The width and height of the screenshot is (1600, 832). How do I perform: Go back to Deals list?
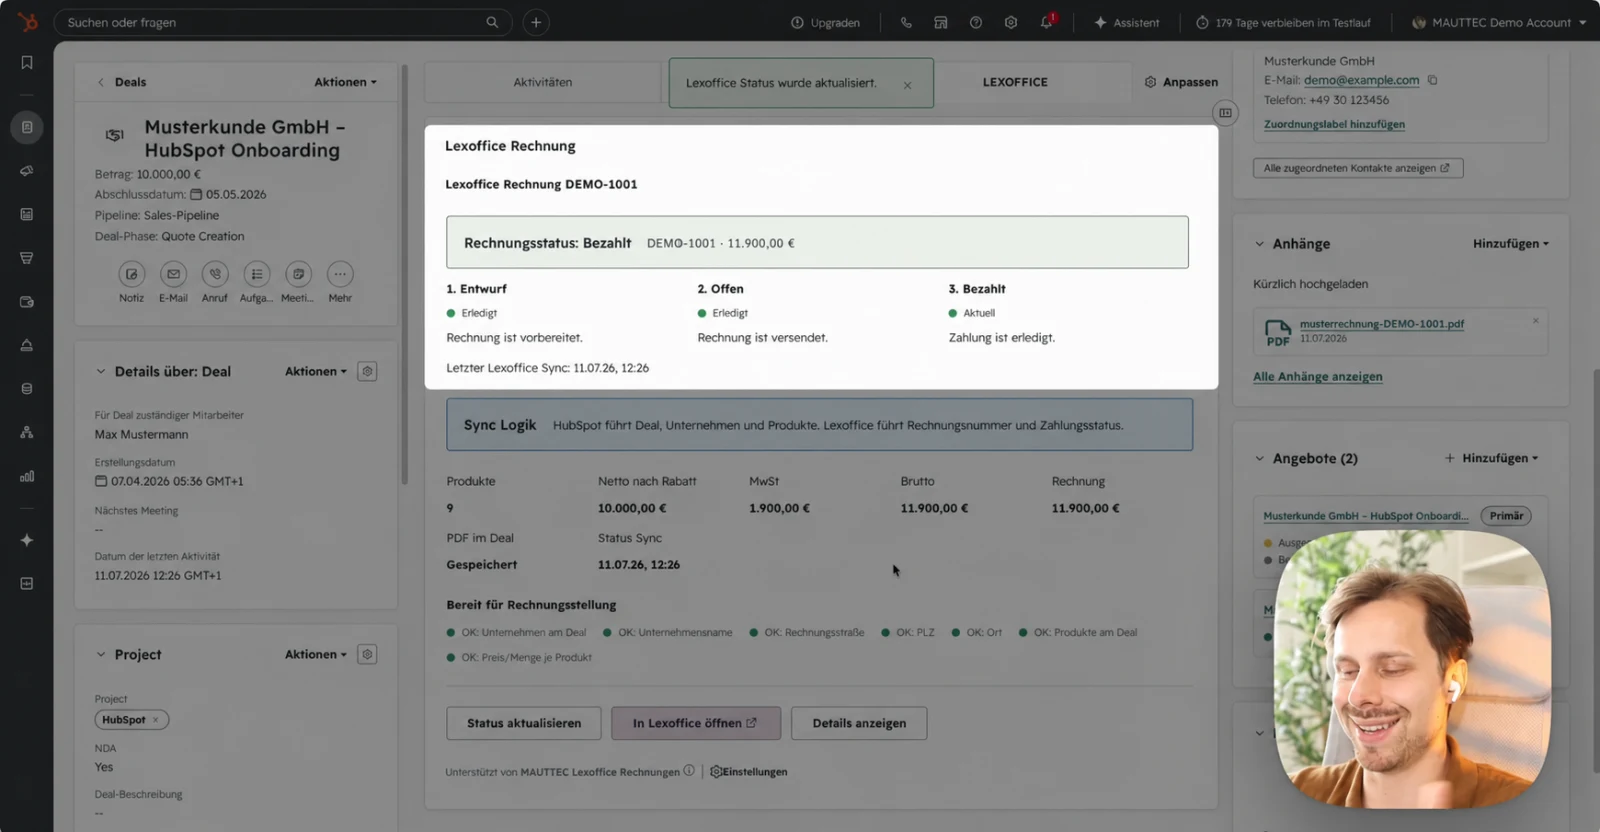pyautogui.click(x=122, y=82)
